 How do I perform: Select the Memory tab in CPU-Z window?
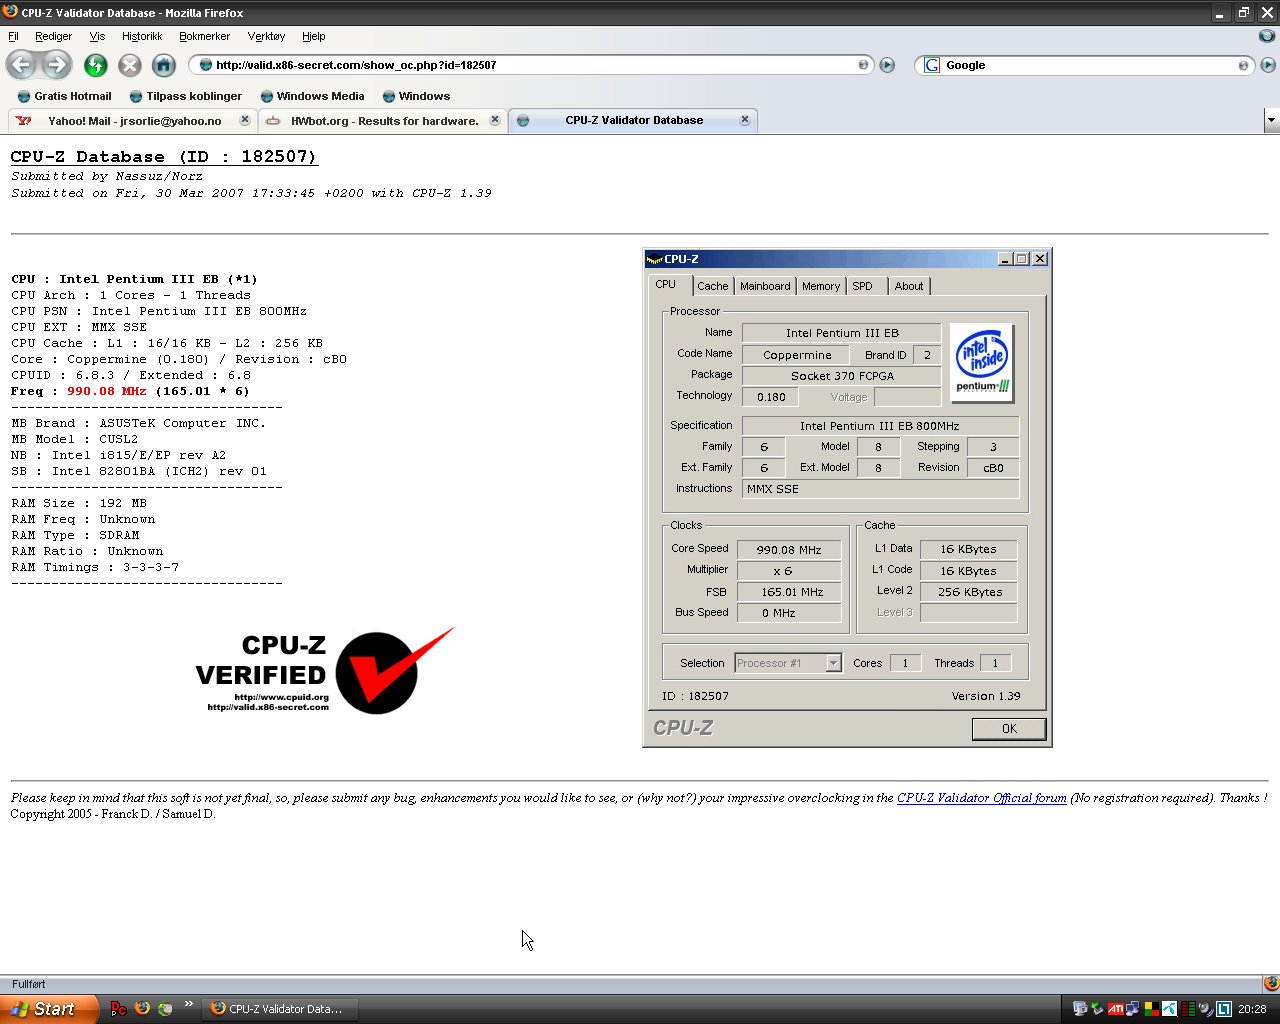click(821, 286)
